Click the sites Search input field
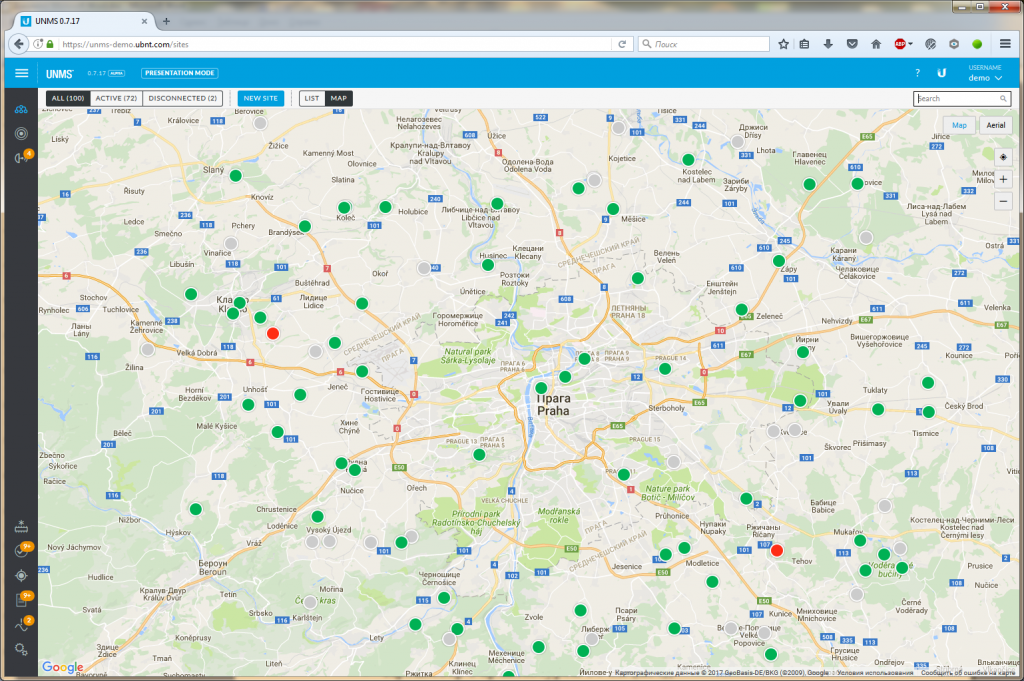This screenshot has height=681, width=1024. (x=956, y=99)
